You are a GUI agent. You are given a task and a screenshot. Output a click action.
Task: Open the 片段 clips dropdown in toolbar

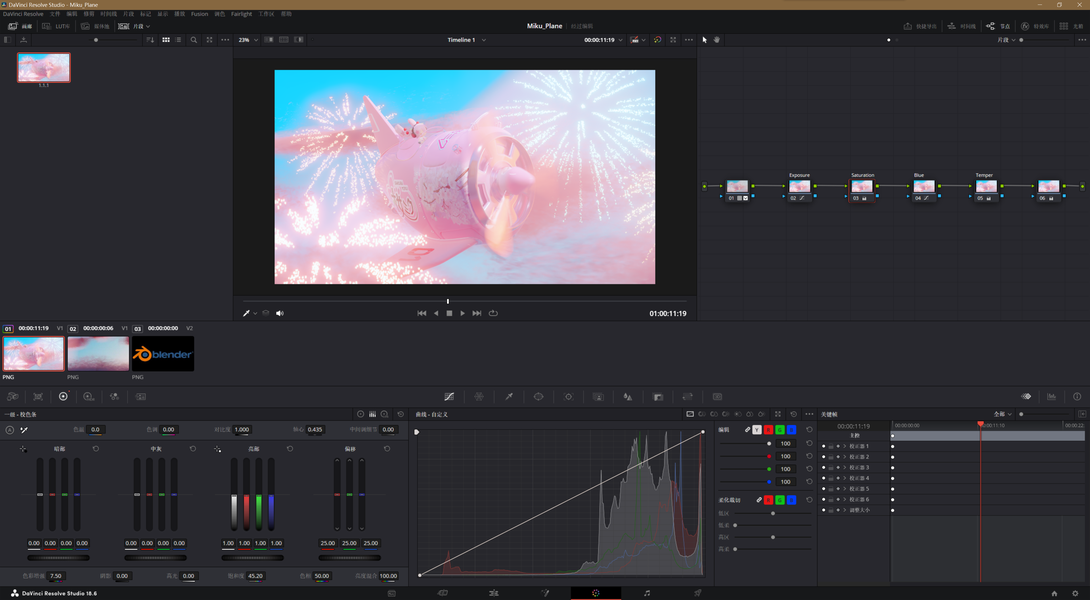click(x=135, y=26)
